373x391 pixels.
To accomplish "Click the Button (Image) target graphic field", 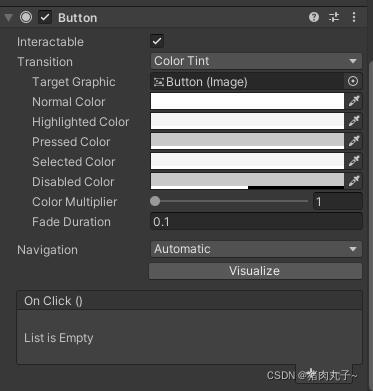I will (x=247, y=82).
